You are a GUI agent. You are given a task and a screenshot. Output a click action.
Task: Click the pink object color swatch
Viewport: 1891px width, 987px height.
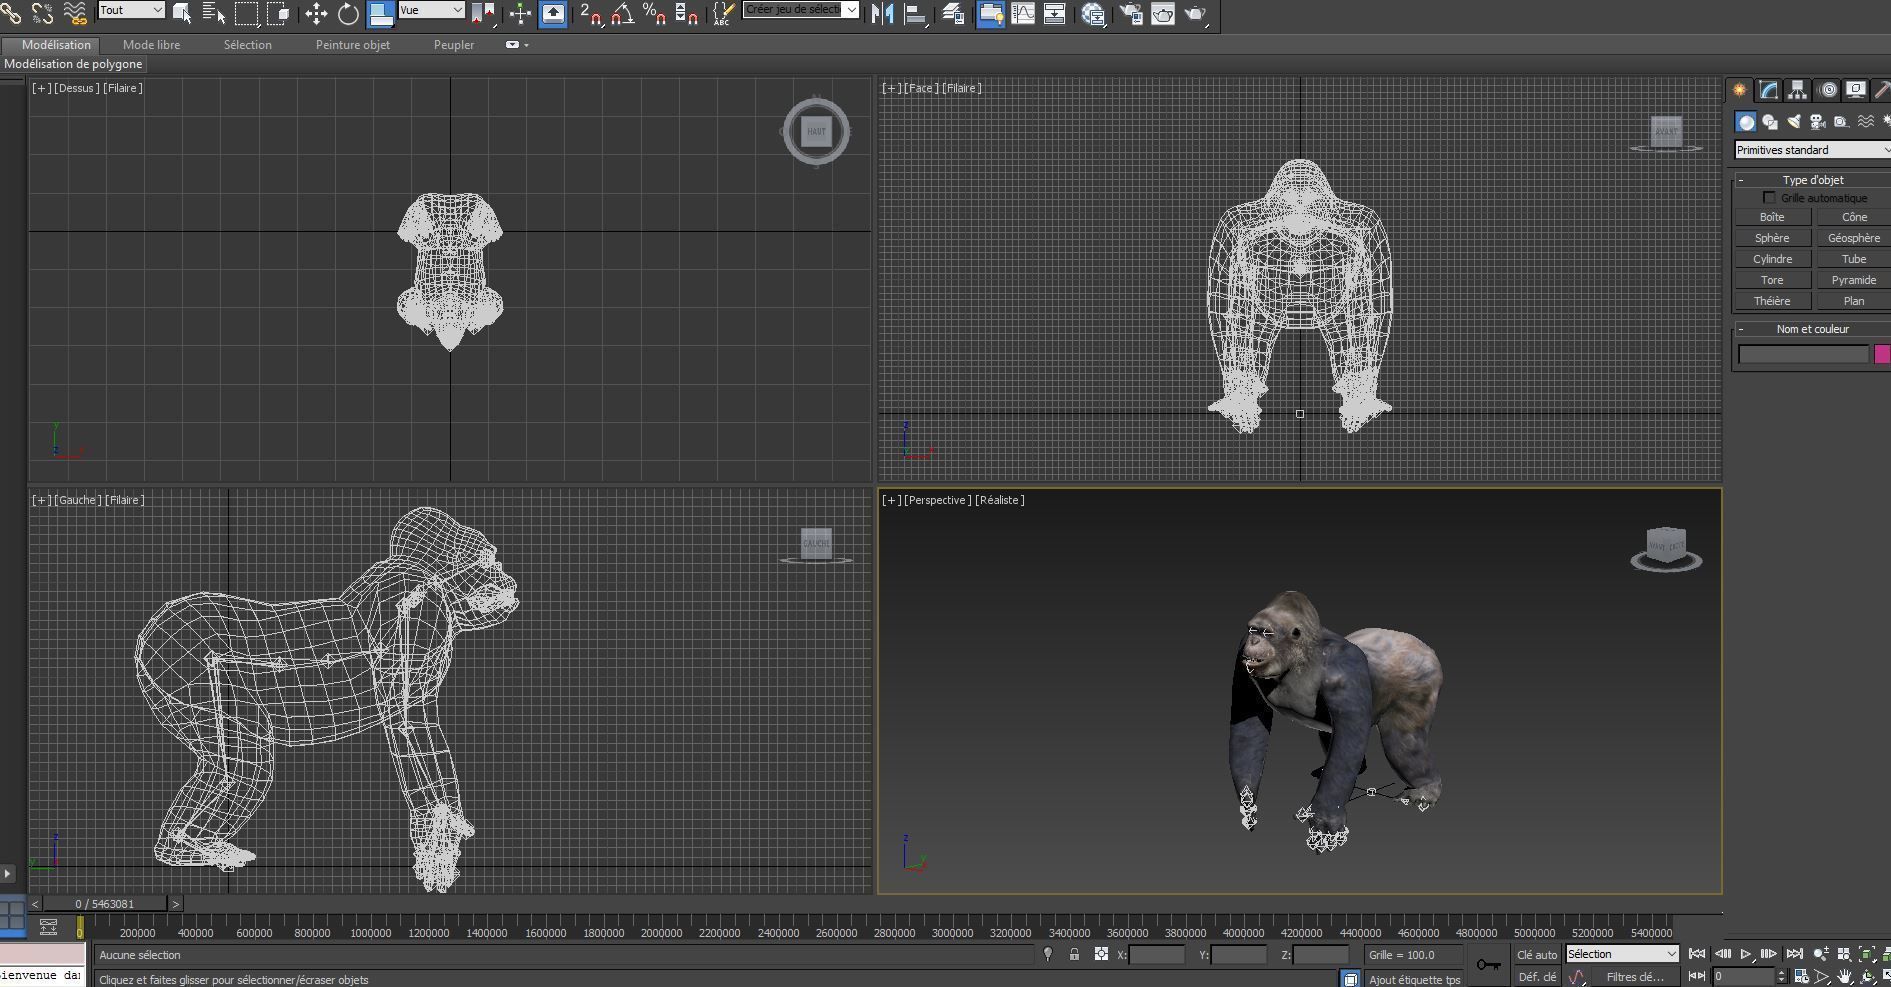tap(1882, 354)
